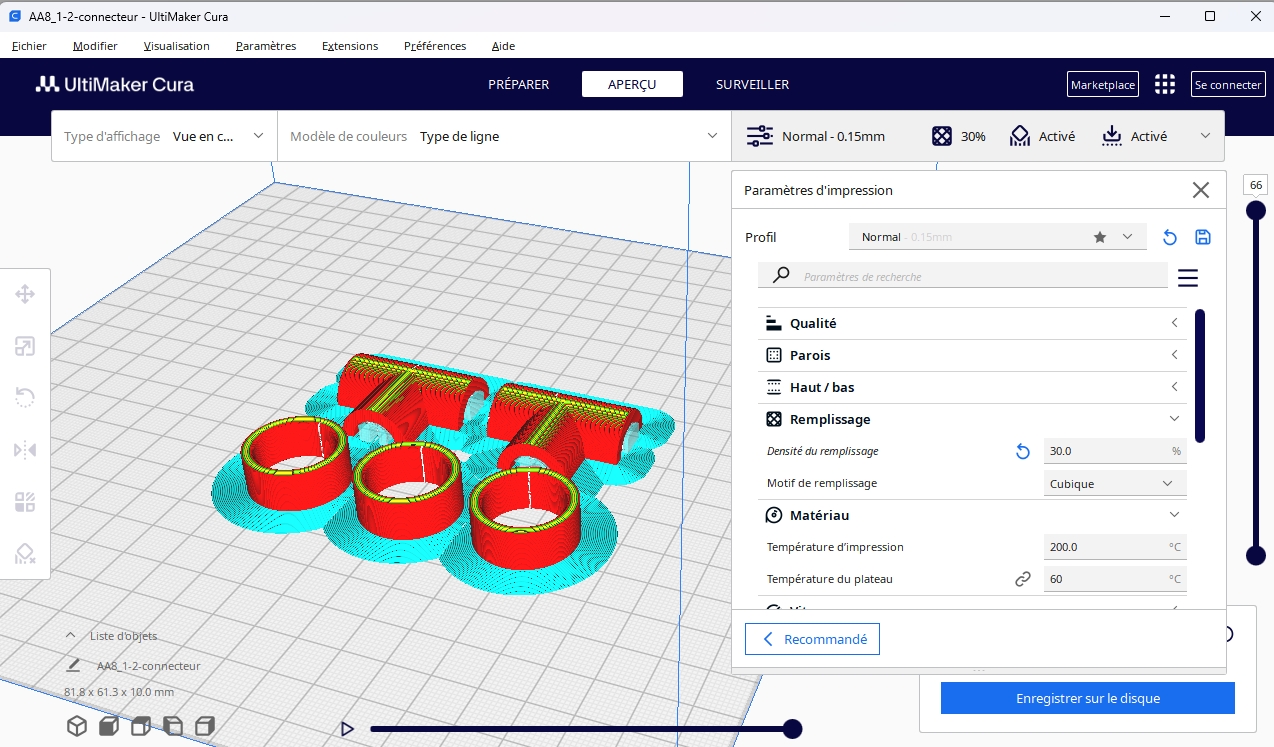Select the Mirror tool icon
This screenshot has height=747, width=1274.
point(25,450)
